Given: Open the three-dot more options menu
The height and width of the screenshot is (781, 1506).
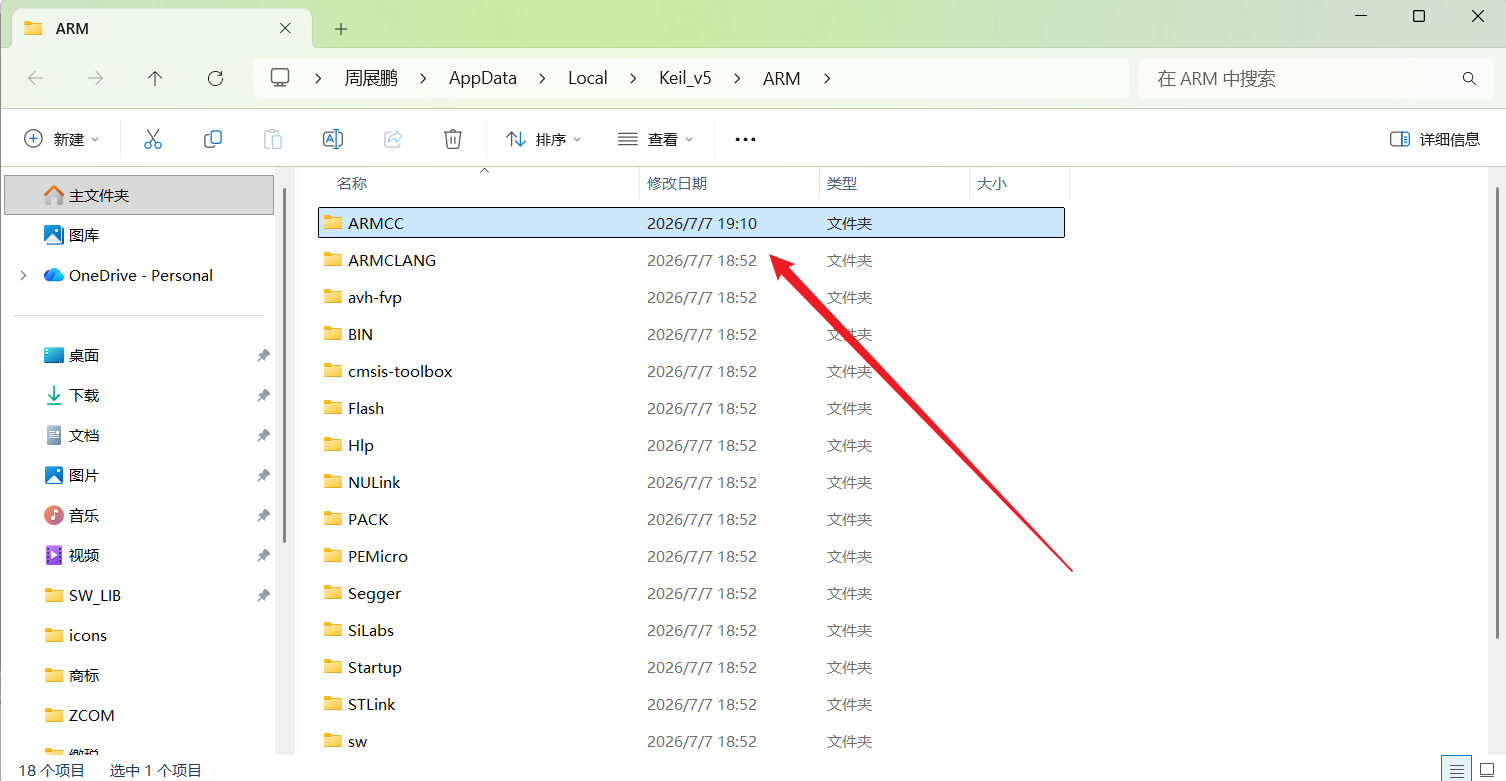Looking at the screenshot, I should (x=745, y=139).
